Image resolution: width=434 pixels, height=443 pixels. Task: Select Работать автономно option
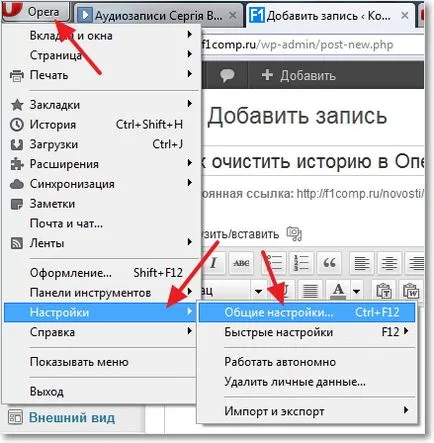click(x=307, y=362)
